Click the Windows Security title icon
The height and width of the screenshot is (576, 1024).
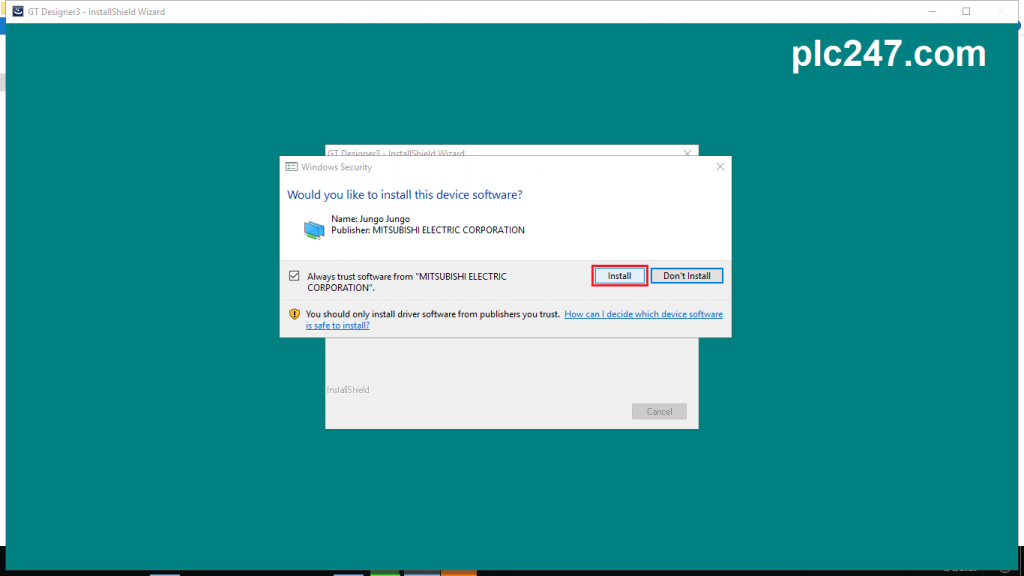tap(291, 167)
